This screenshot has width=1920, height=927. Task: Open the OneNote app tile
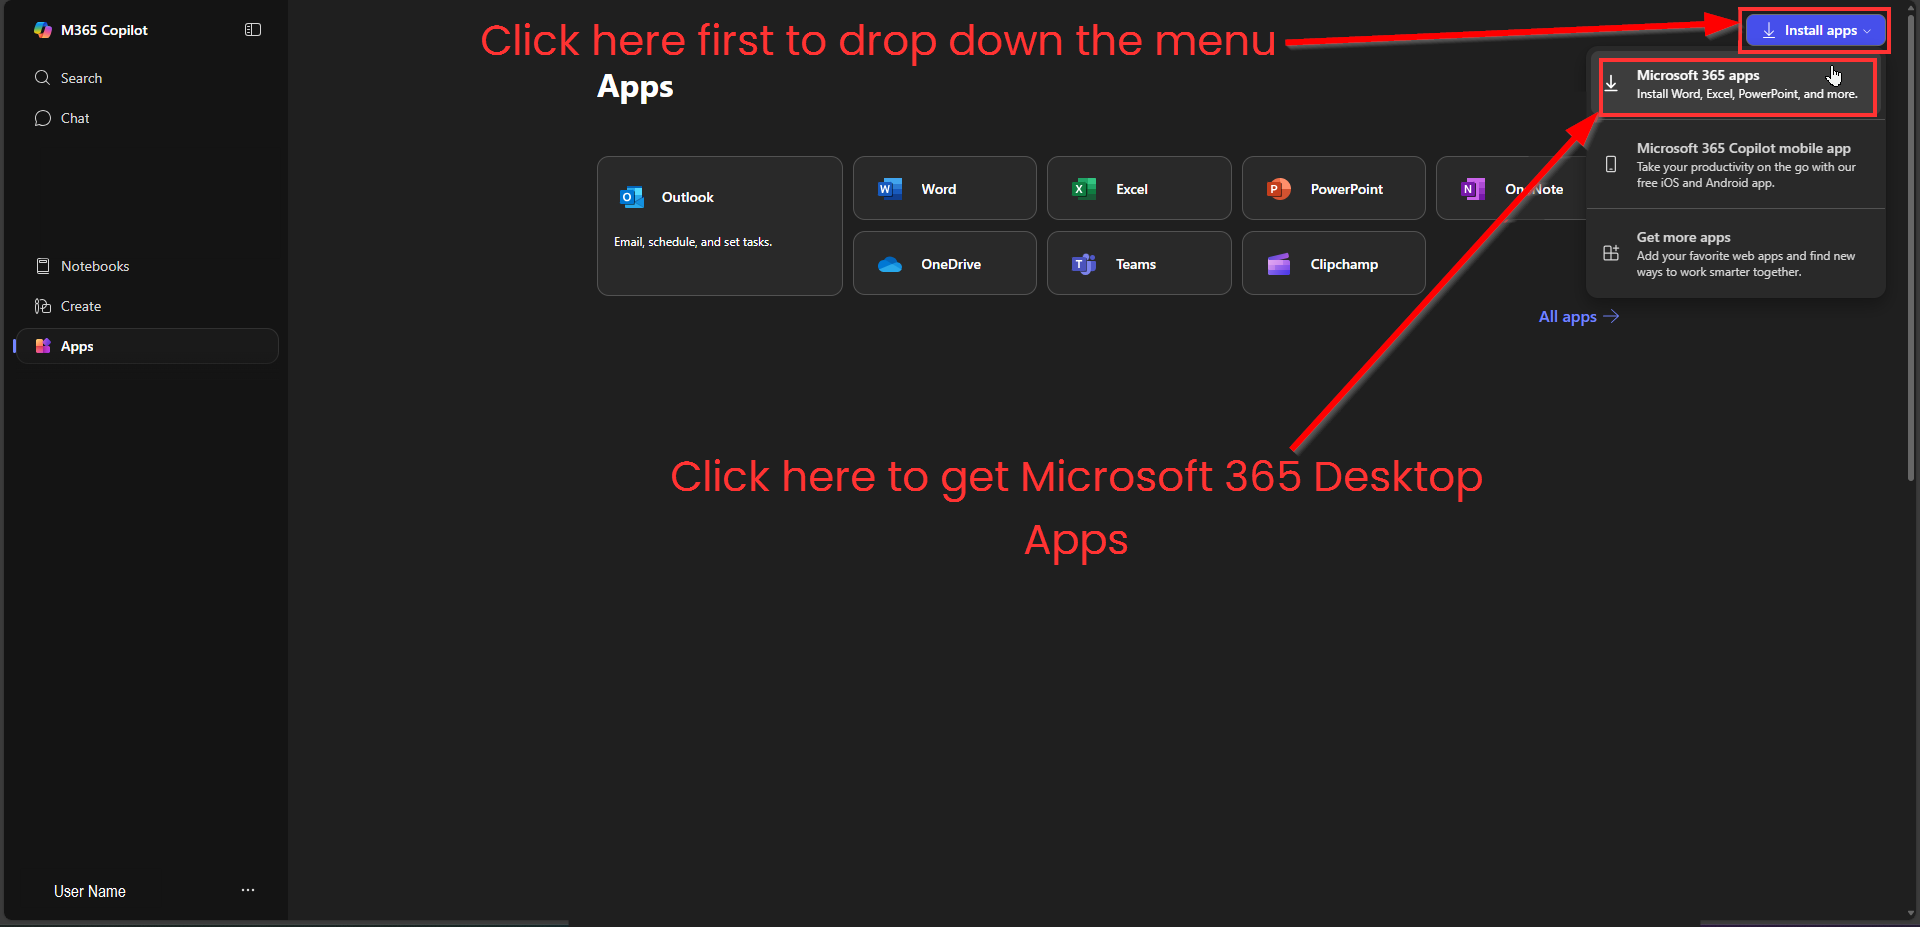pyautogui.click(x=1512, y=188)
